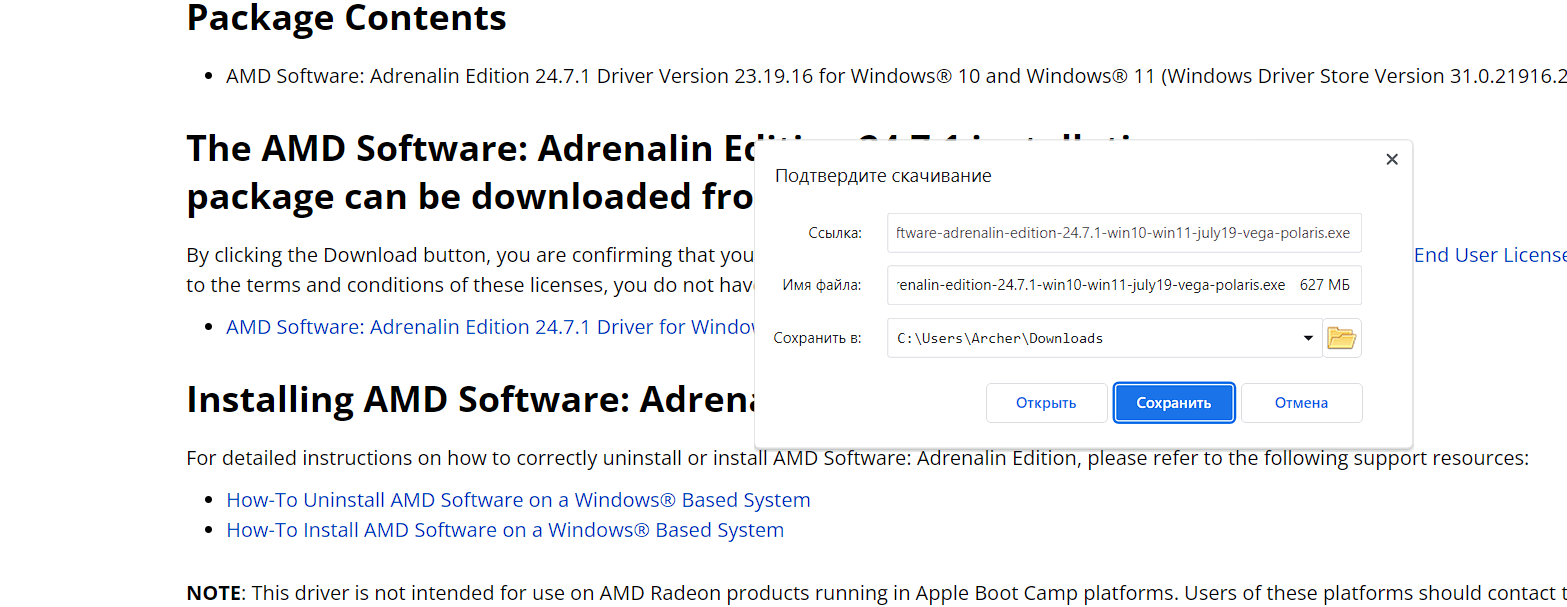Viewport: 1567px width, 607px height.
Task: Click the Package Contents heading
Action: pos(346,18)
